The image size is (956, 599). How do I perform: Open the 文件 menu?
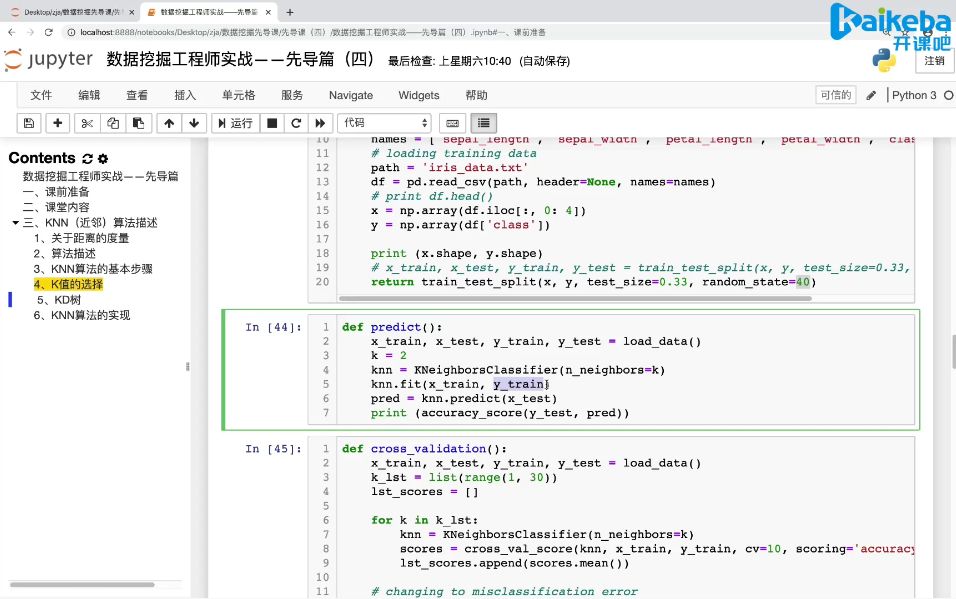click(x=40, y=94)
